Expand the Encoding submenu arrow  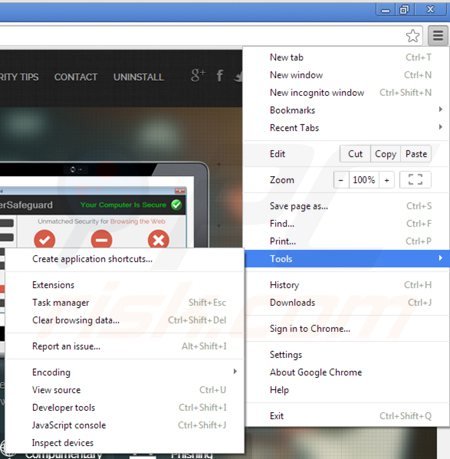click(x=235, y=371)
